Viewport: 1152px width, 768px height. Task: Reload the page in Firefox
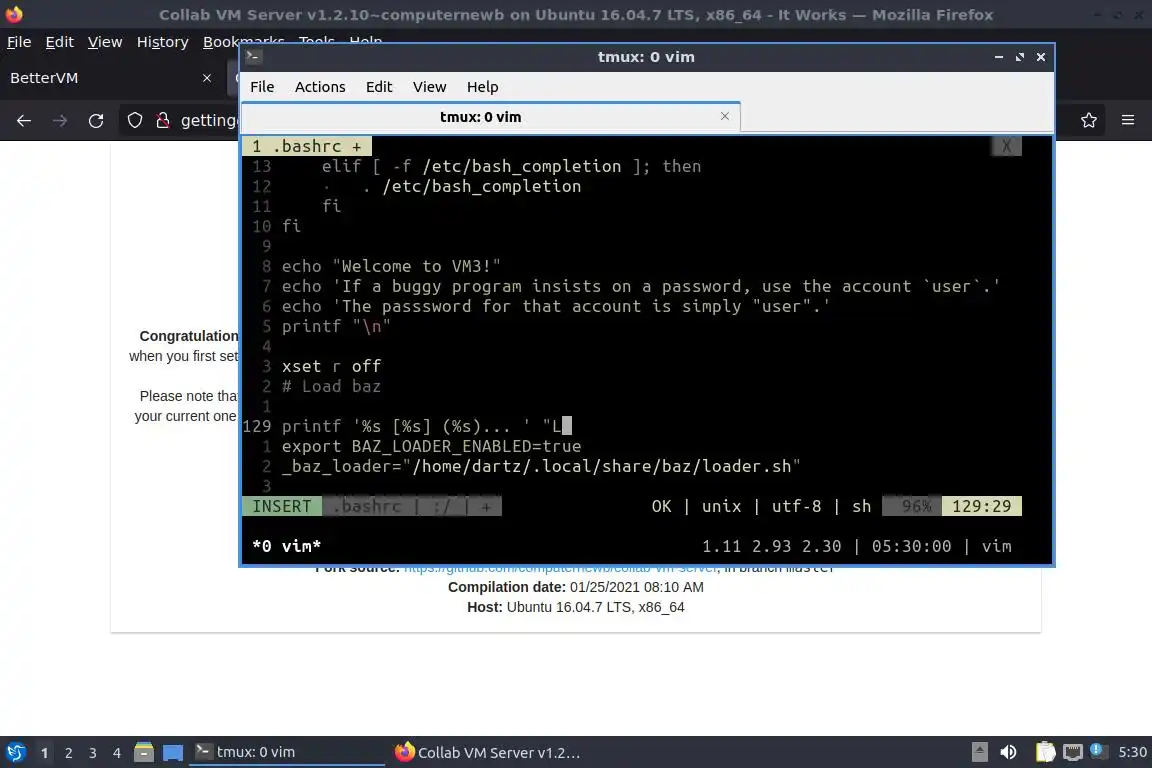[96, 121]
